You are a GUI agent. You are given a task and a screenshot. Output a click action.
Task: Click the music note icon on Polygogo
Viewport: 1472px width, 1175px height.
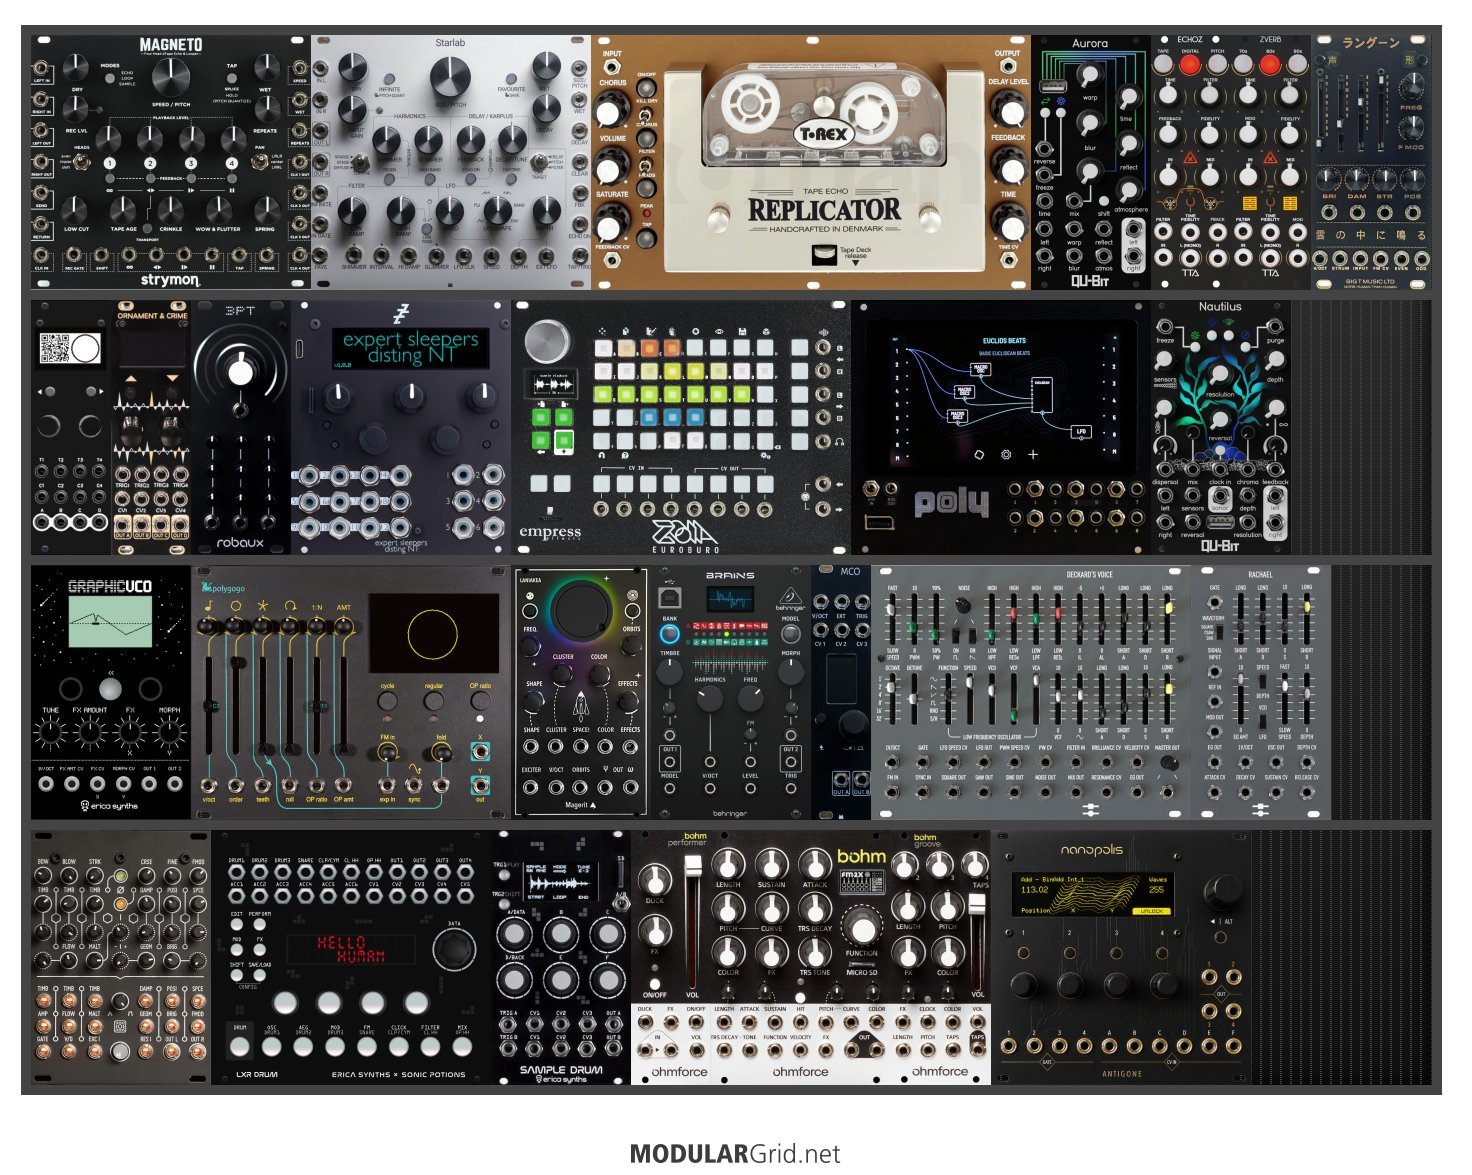point(208,606)
